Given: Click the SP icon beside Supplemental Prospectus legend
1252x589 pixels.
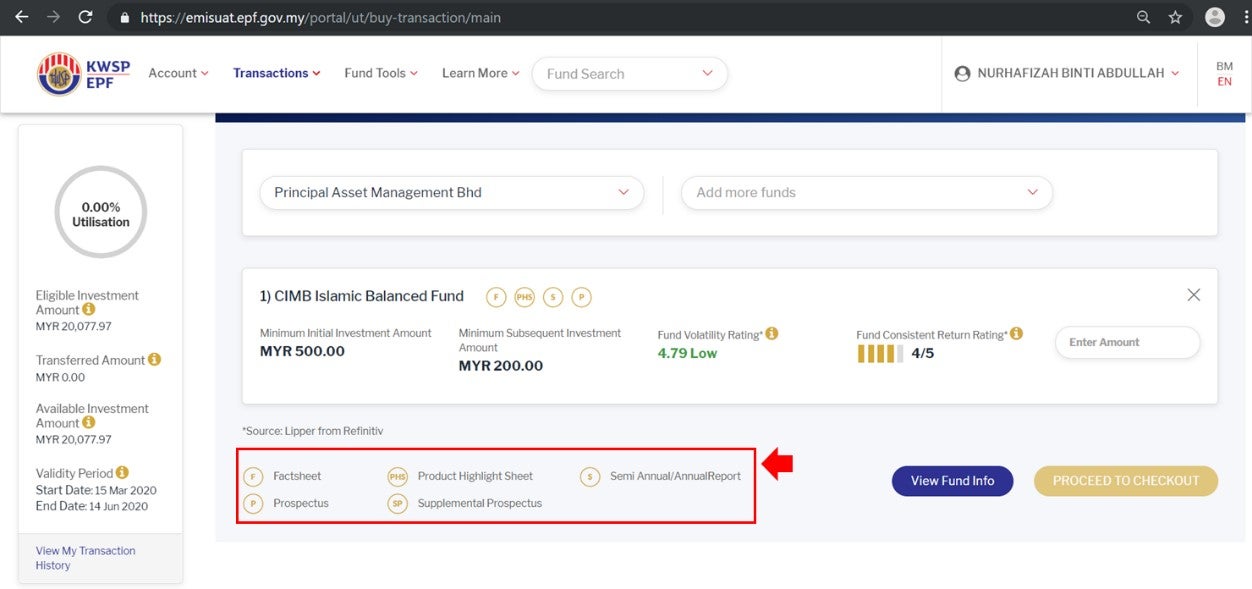Looking at the screenshot, I should coord(398,504).
